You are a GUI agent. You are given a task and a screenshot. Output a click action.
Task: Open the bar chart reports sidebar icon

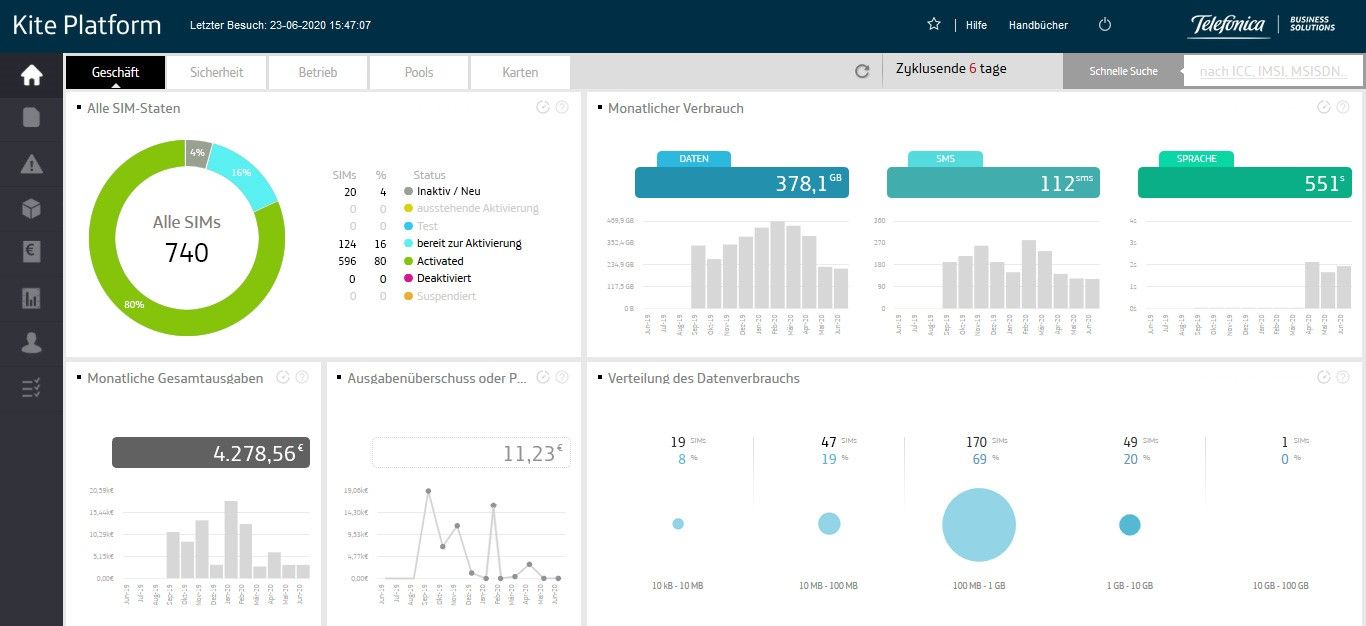(x=31, y=298)
